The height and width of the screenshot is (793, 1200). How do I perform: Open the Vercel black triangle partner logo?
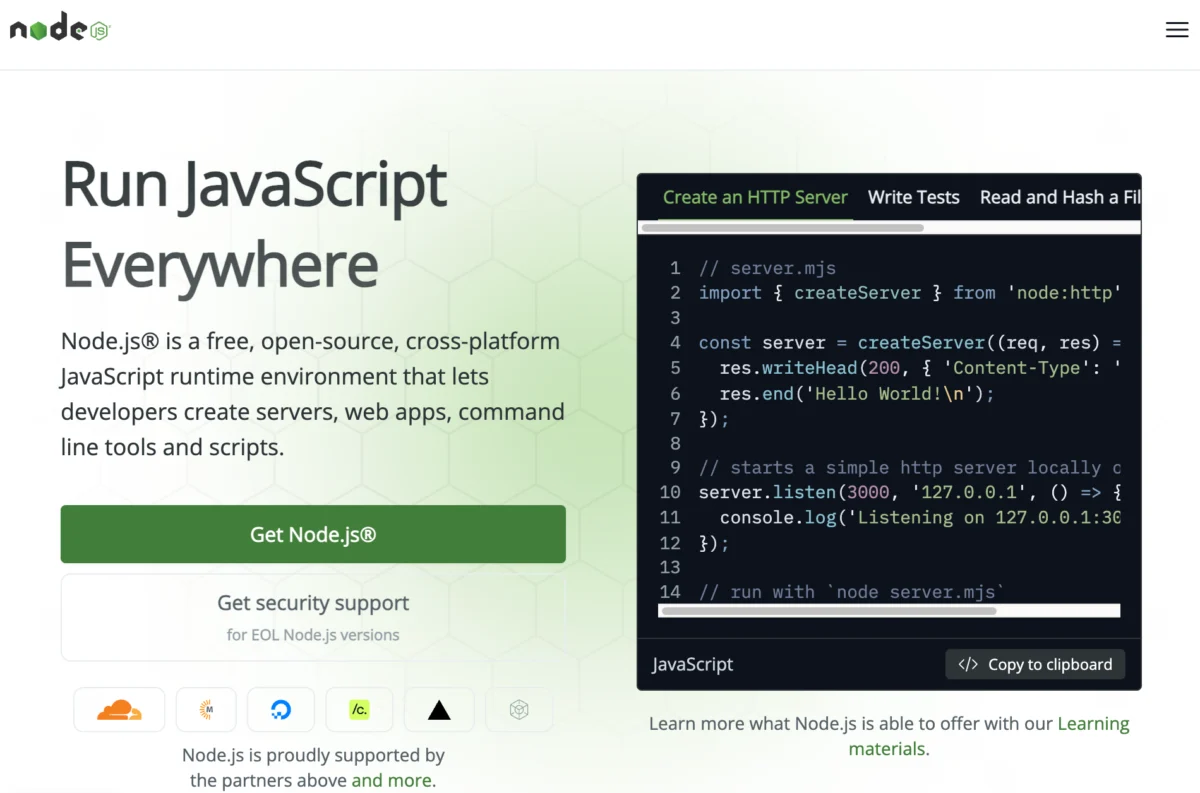pyautogui.click(x=439, y=710)
